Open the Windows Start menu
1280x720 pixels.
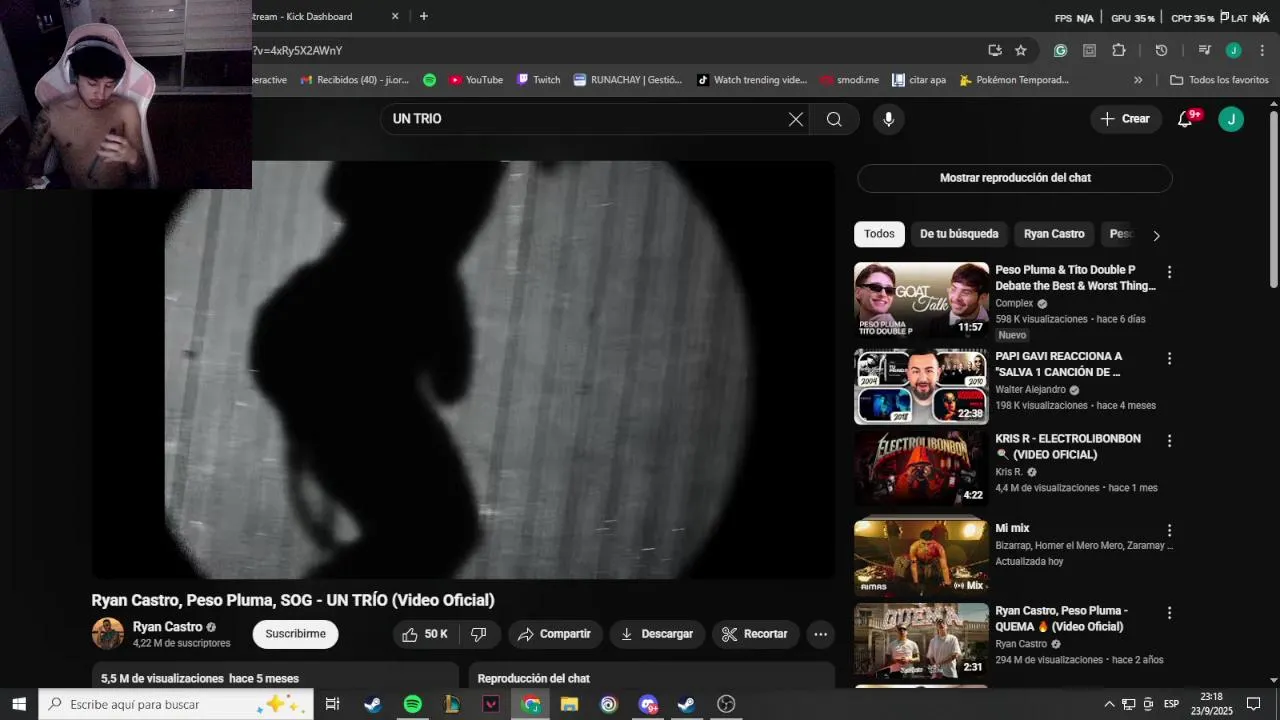[19, 704]
